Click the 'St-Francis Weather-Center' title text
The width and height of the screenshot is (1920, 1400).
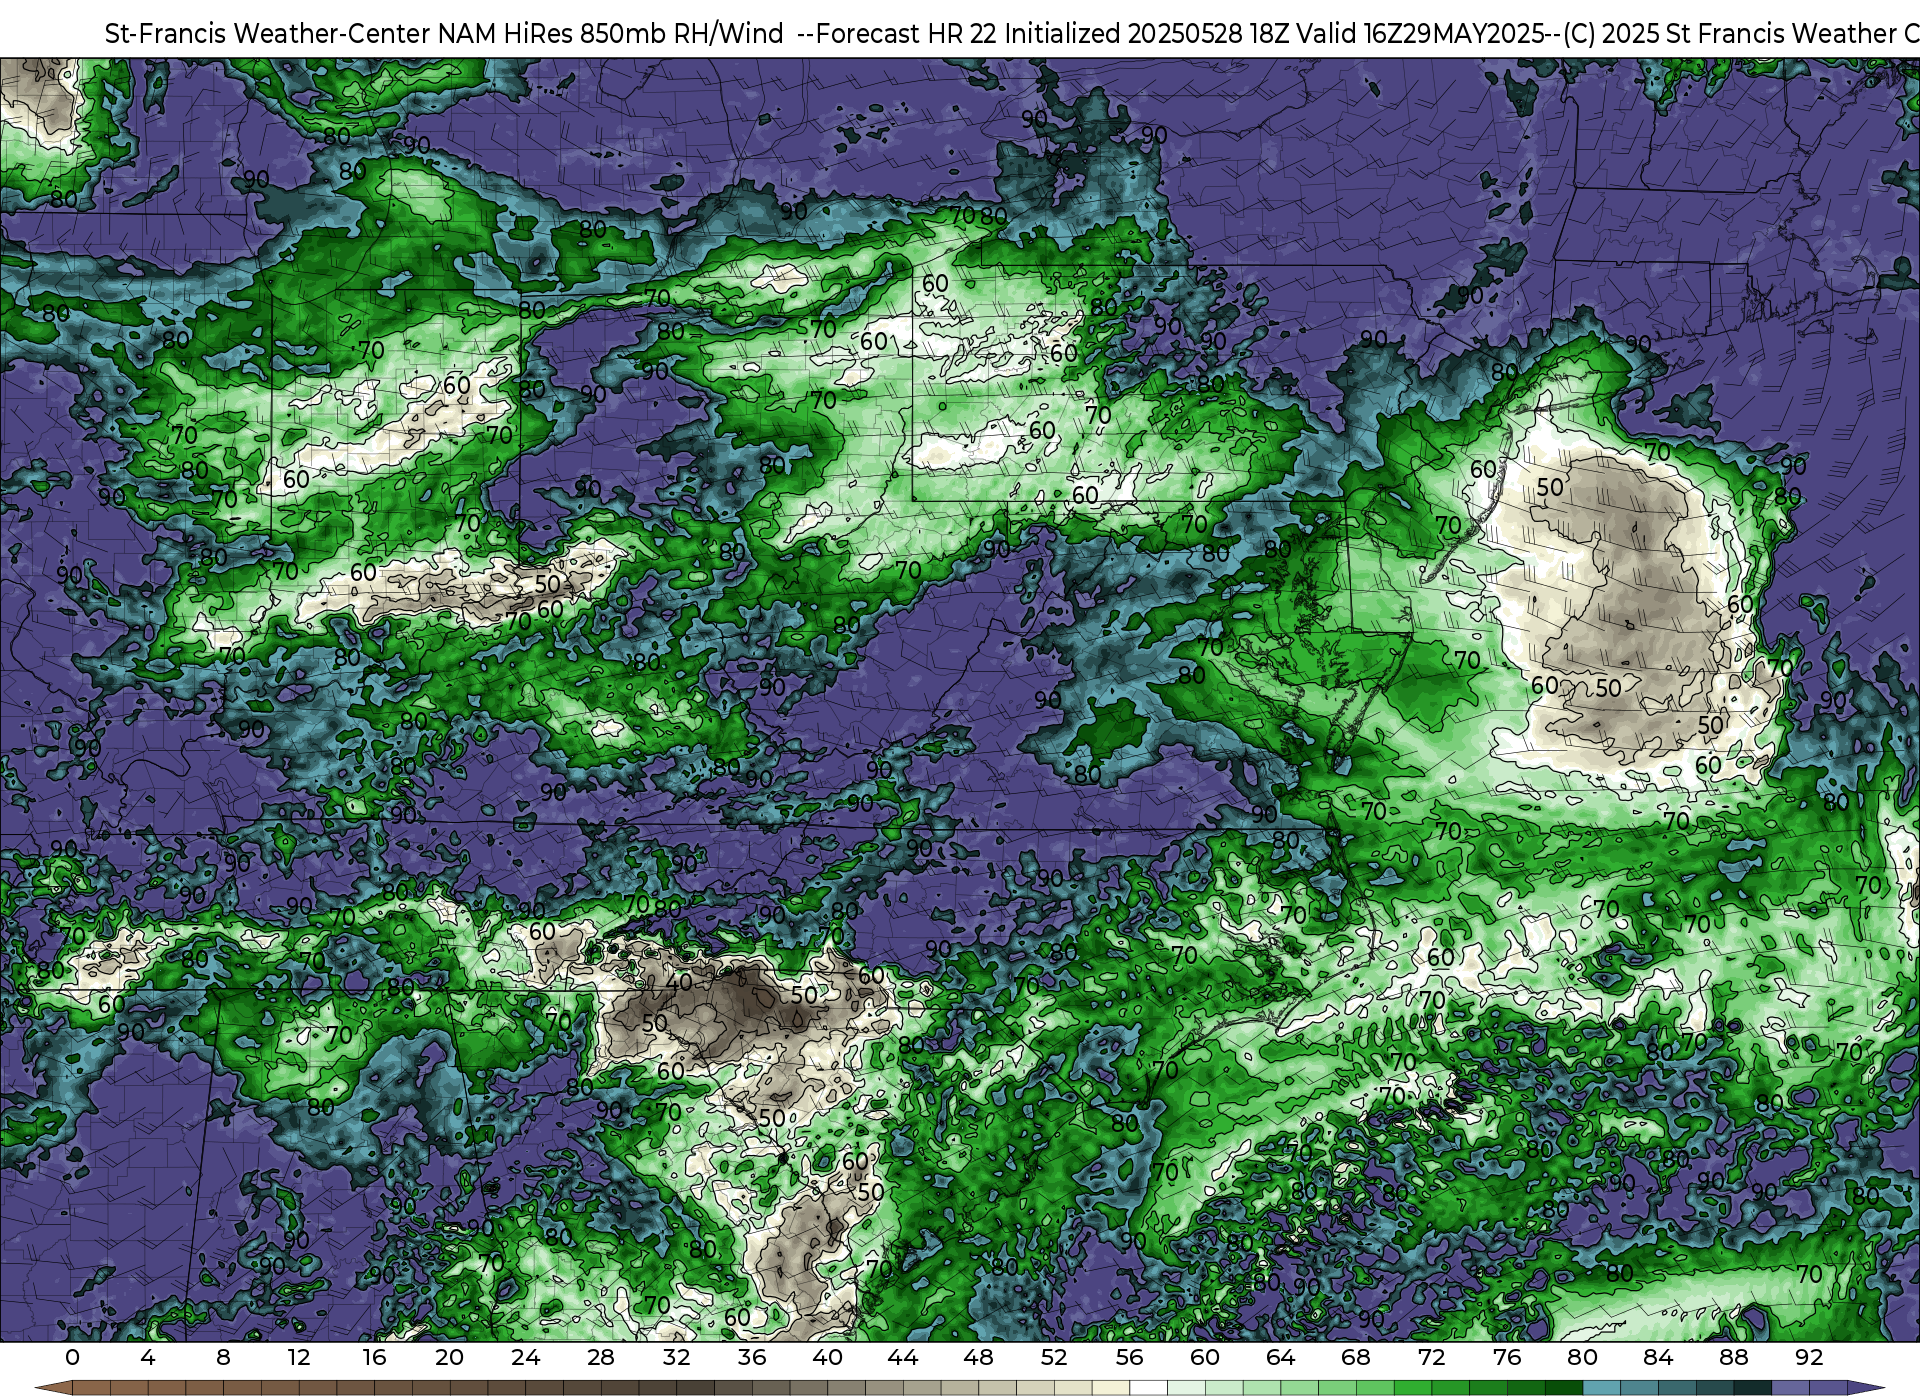pos(268,34)
